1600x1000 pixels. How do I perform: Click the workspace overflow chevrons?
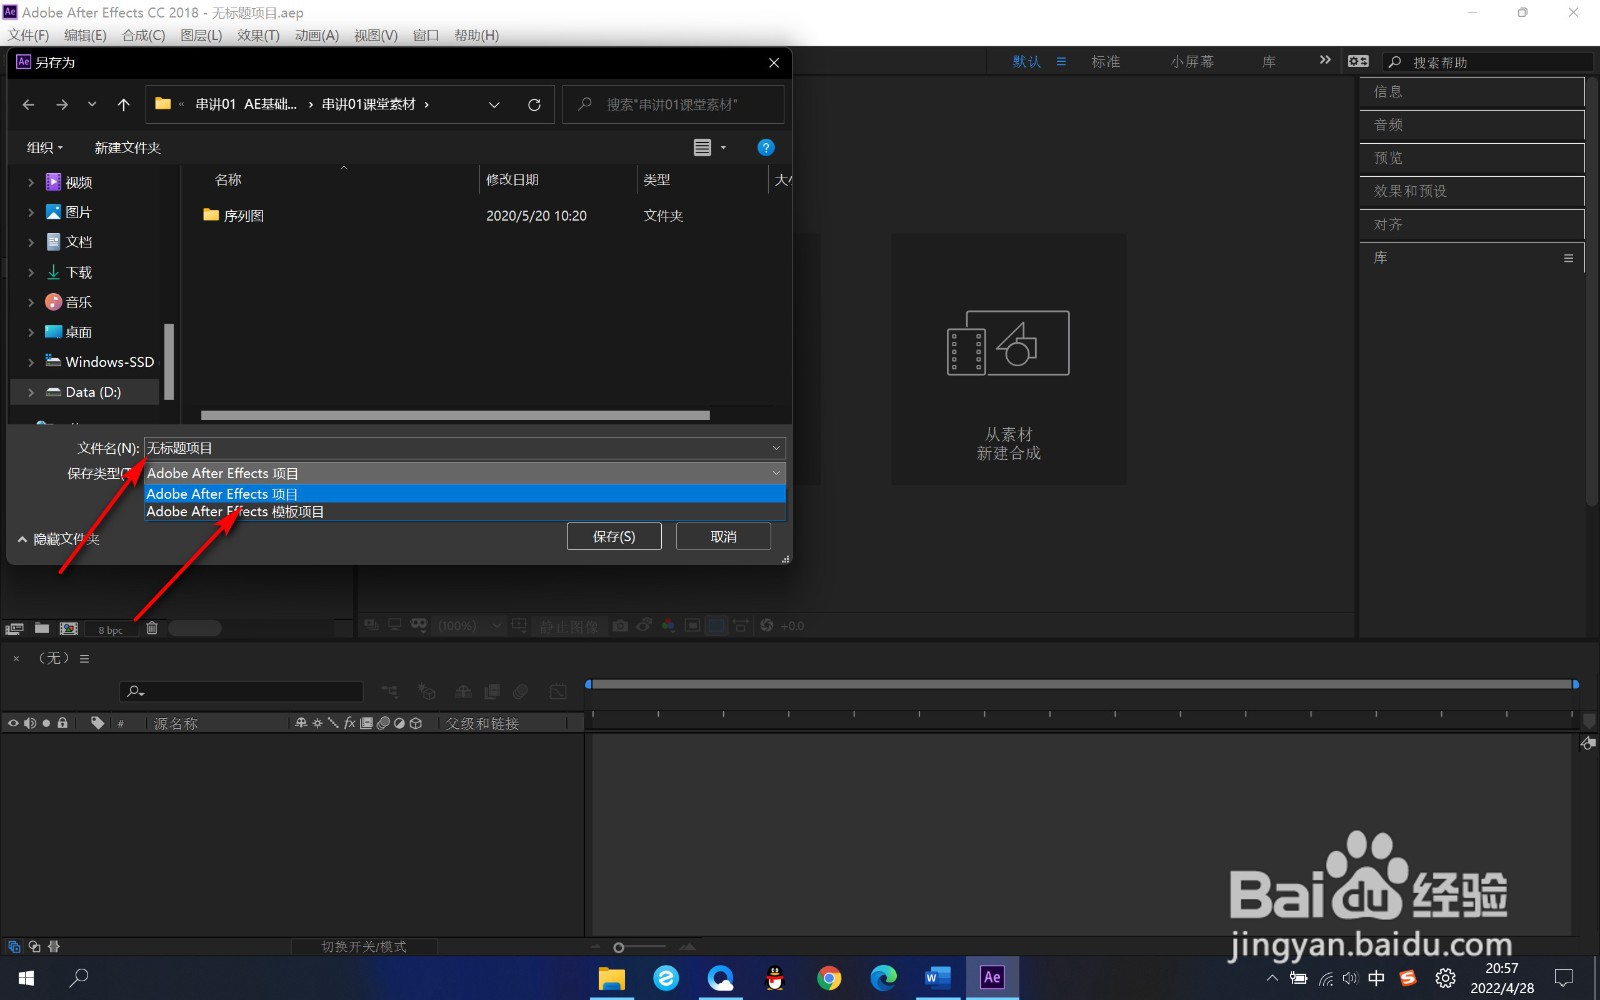pos(1325,60)
